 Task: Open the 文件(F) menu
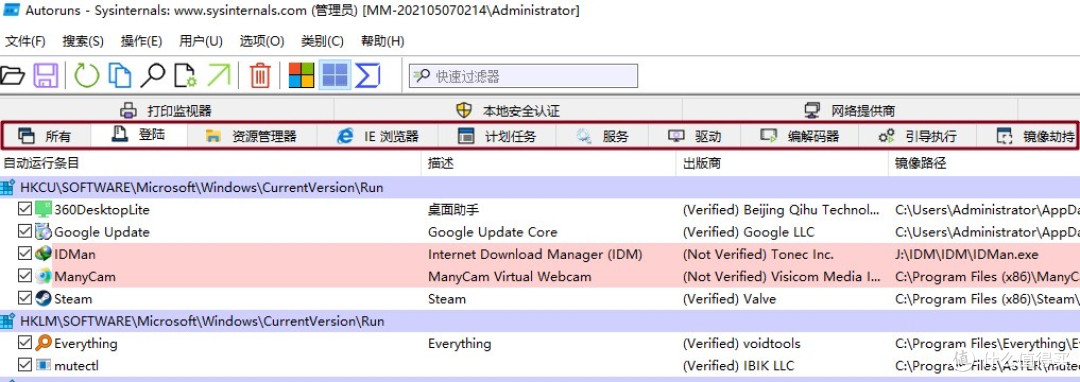pyautogui.click(x=25, y=41)
